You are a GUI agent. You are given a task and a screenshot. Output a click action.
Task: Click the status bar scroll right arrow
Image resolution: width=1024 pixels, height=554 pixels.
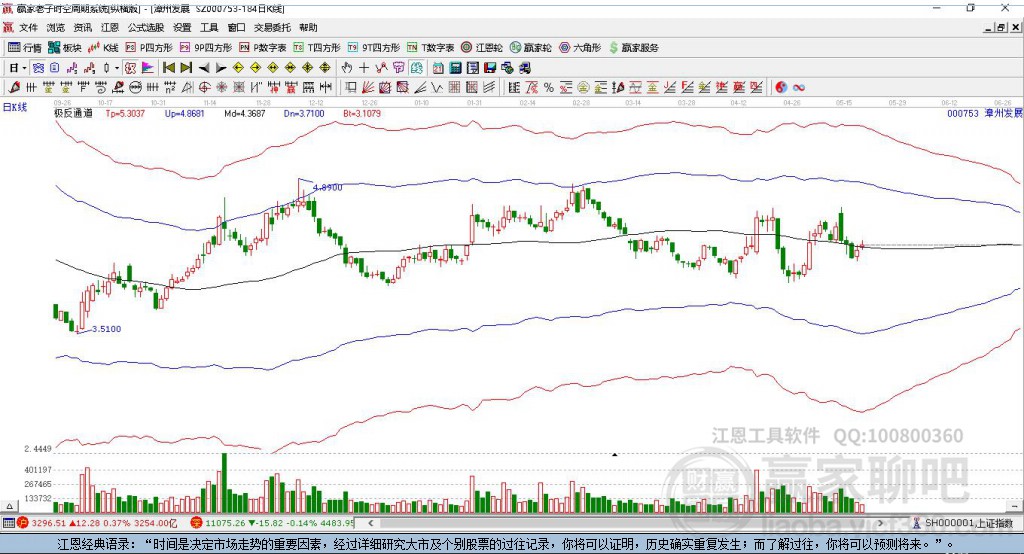coord(880,523)
